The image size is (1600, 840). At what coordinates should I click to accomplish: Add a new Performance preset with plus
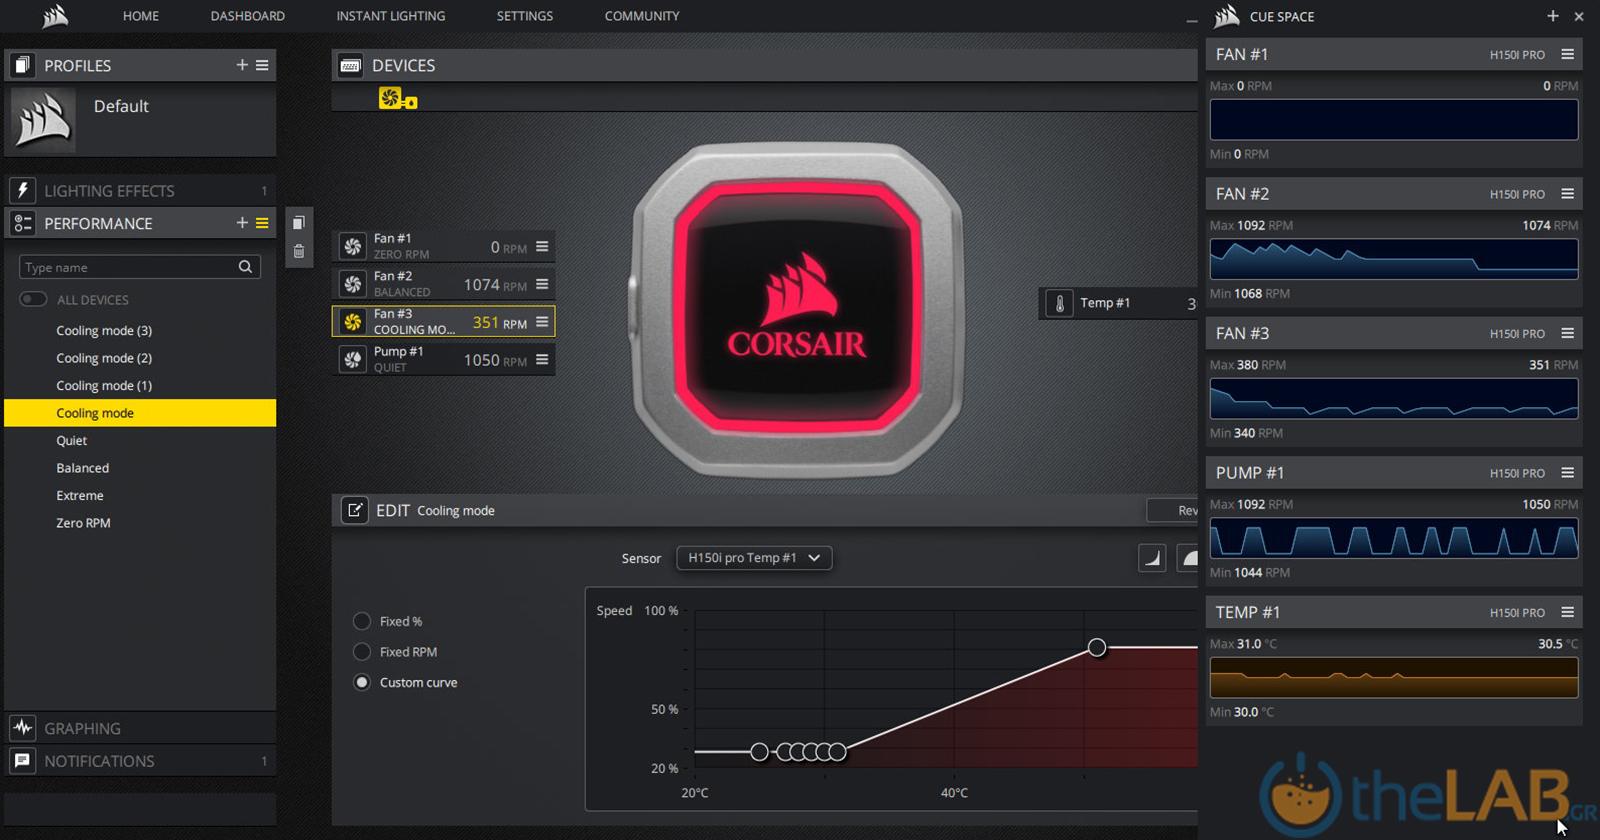pos(242,223)
